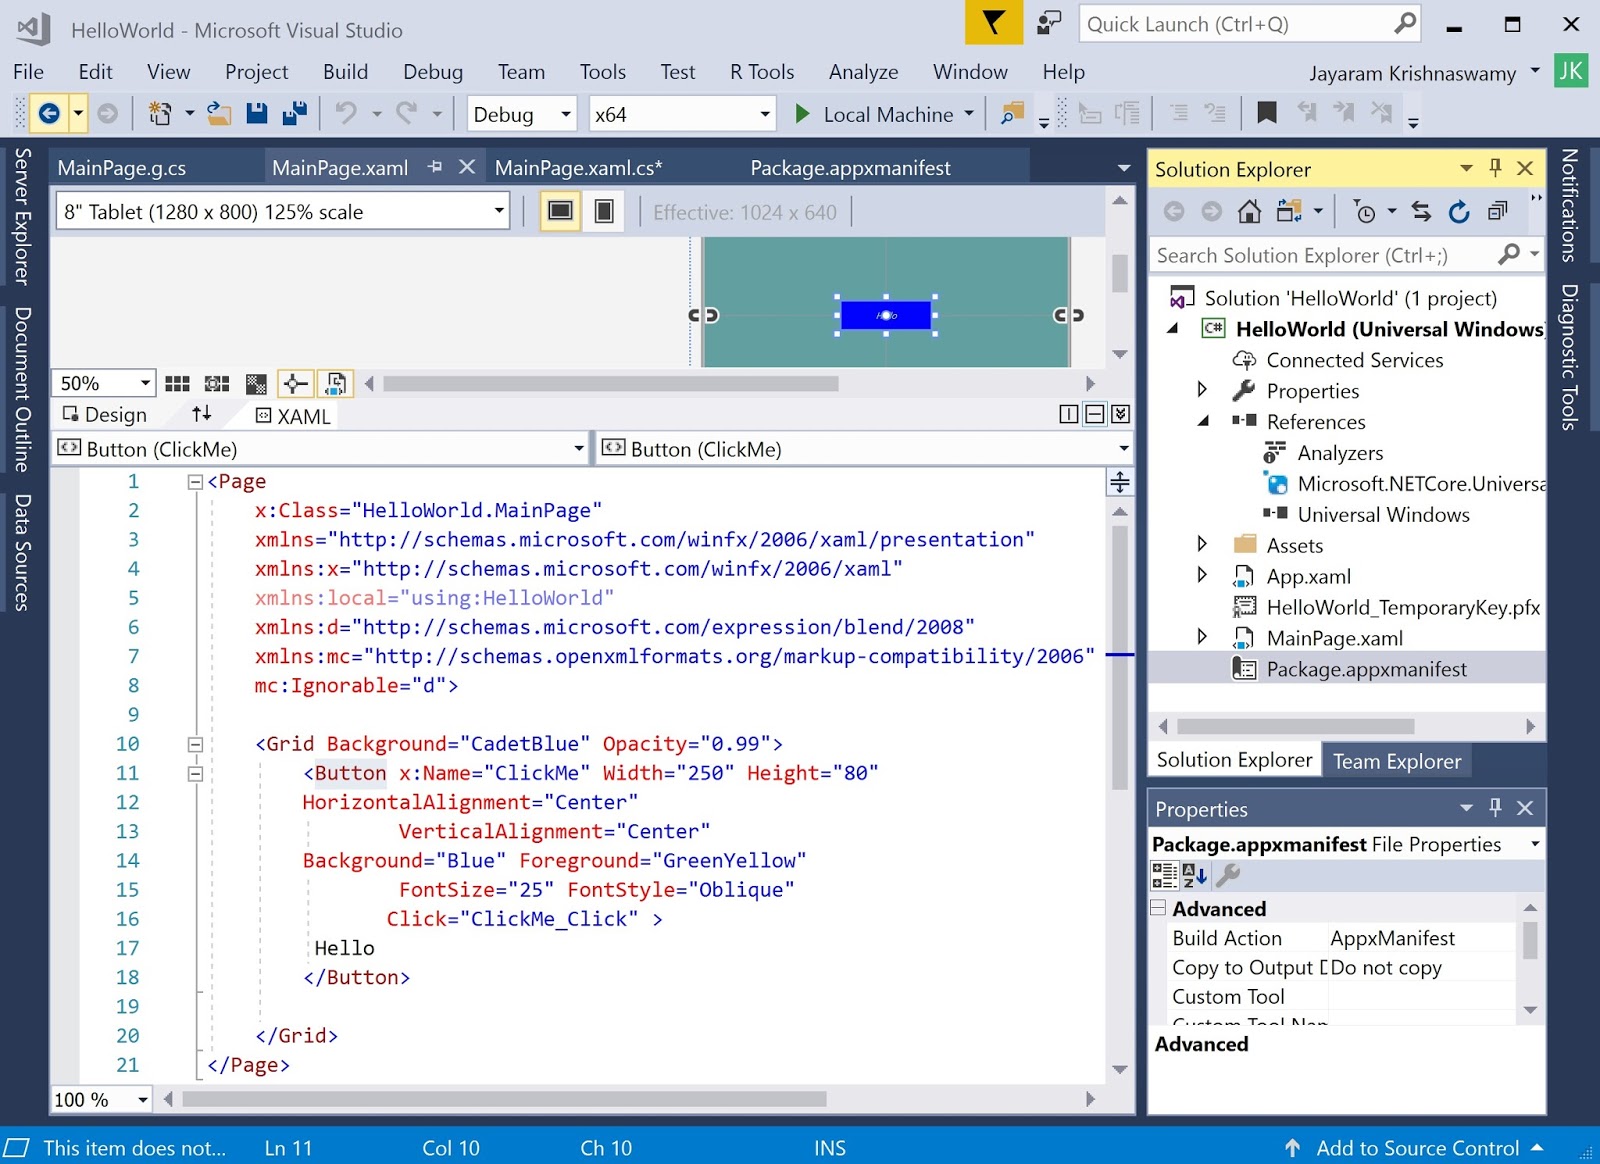Switch designer to portrait orientation
Viewport: 1600px width, 1164px height.
(x=603, y=211)
